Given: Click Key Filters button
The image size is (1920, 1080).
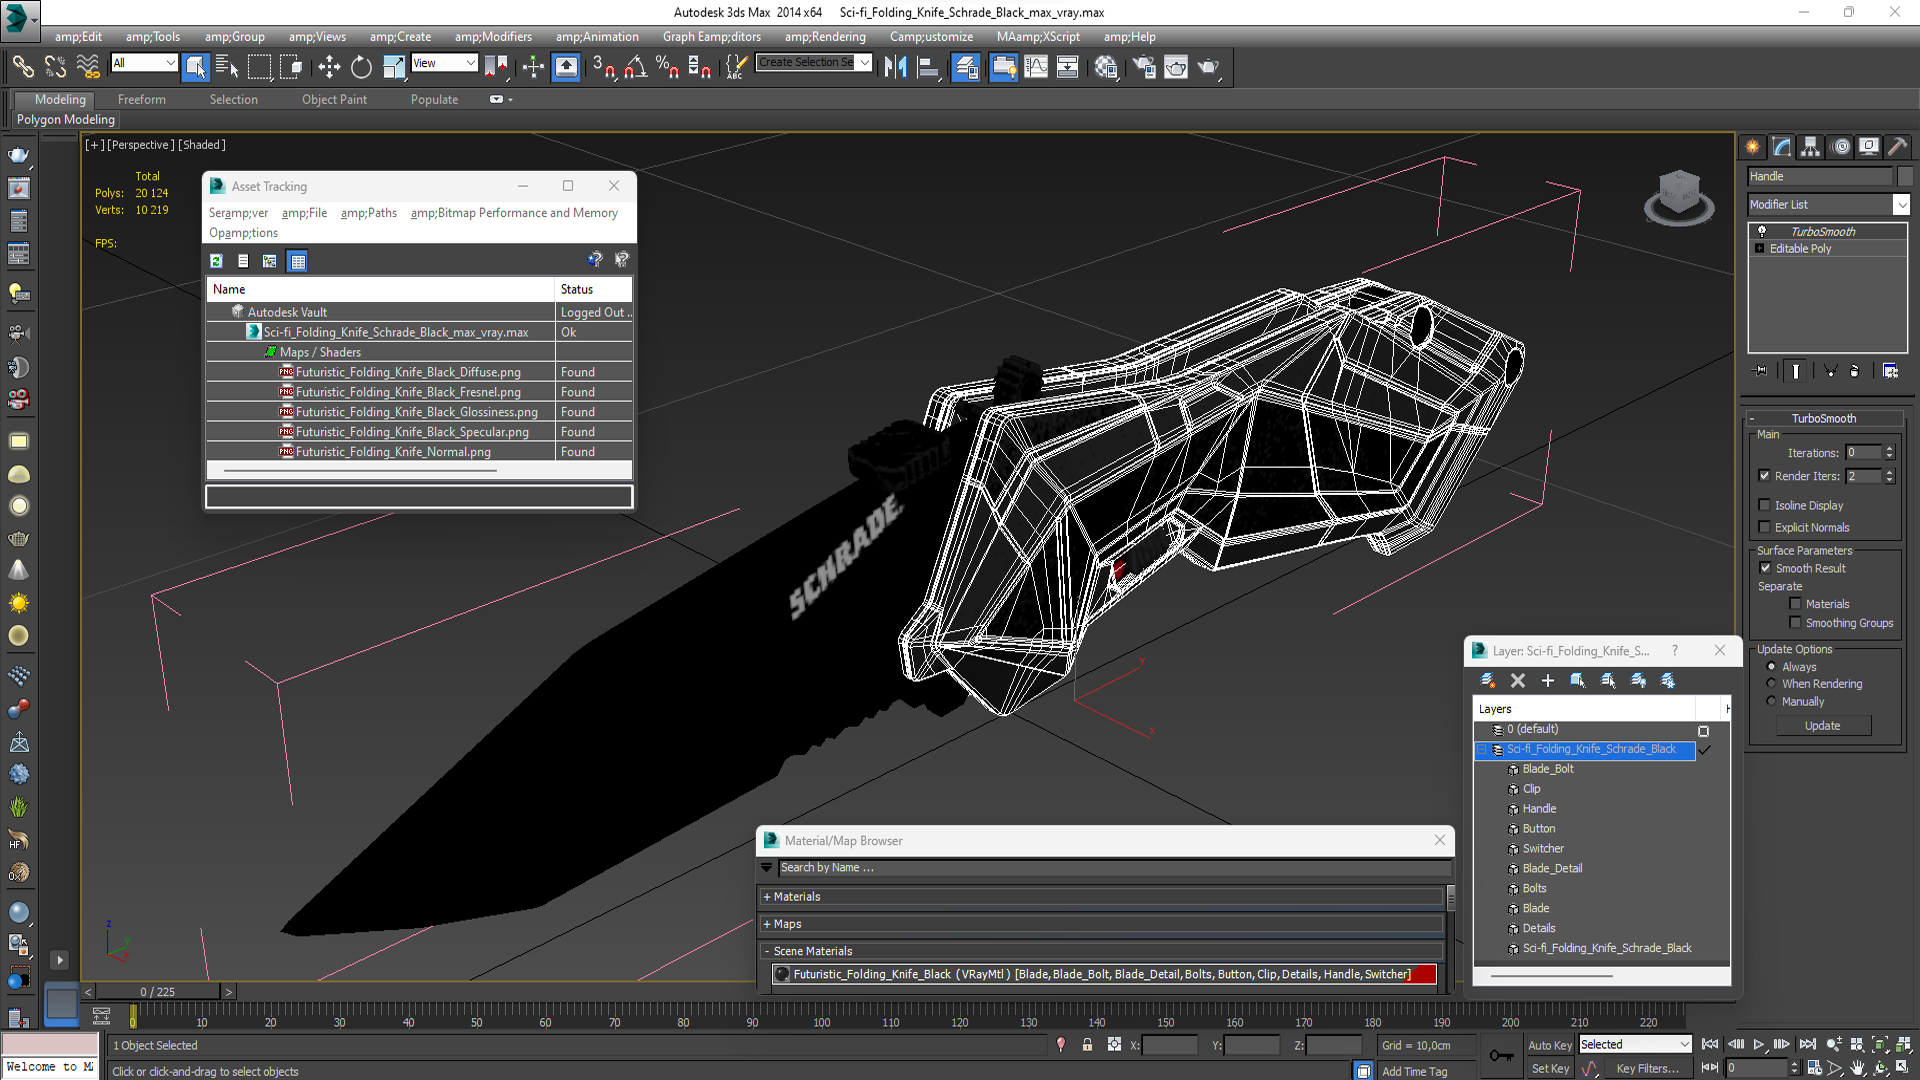Looking at the screenshot, I should (x=1647, y=1069).
